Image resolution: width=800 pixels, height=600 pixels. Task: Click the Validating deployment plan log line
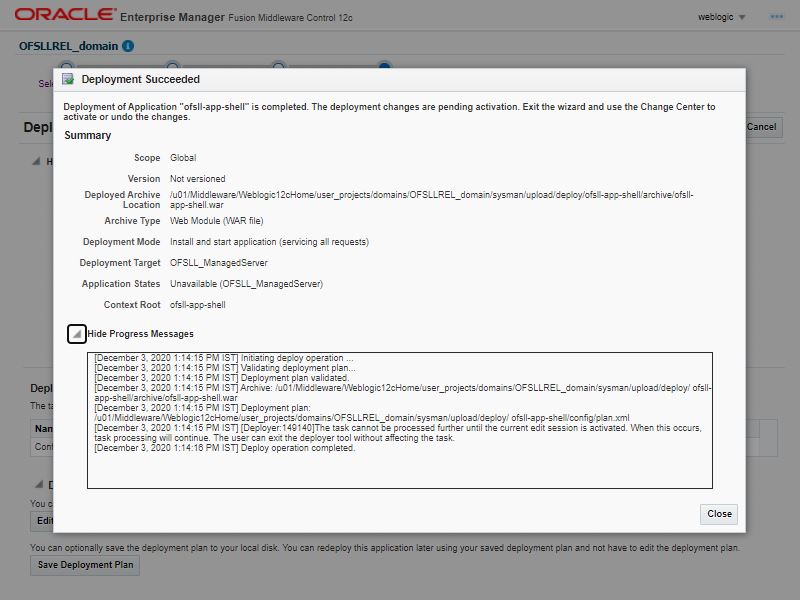[225, 368]
